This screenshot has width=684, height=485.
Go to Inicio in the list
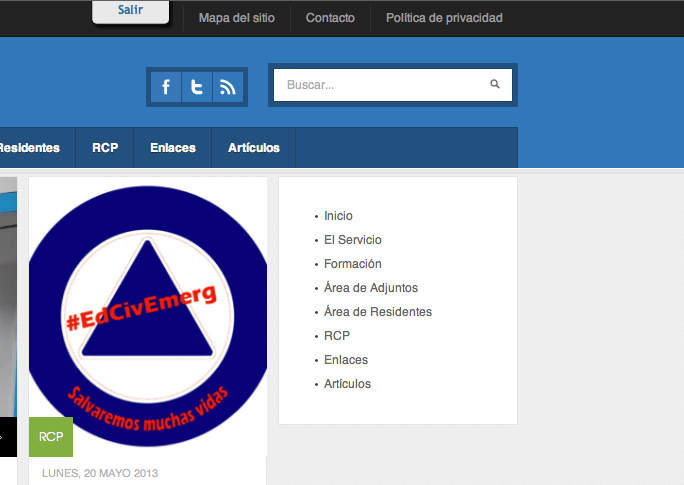click(x=338, y=216)
